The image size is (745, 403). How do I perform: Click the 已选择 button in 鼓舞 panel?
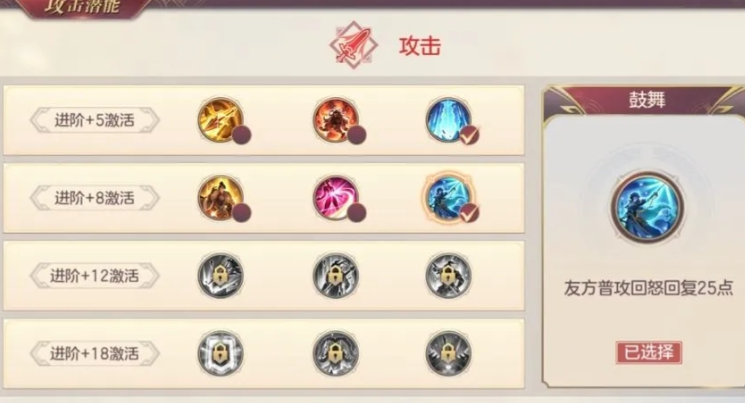(649, 353)
